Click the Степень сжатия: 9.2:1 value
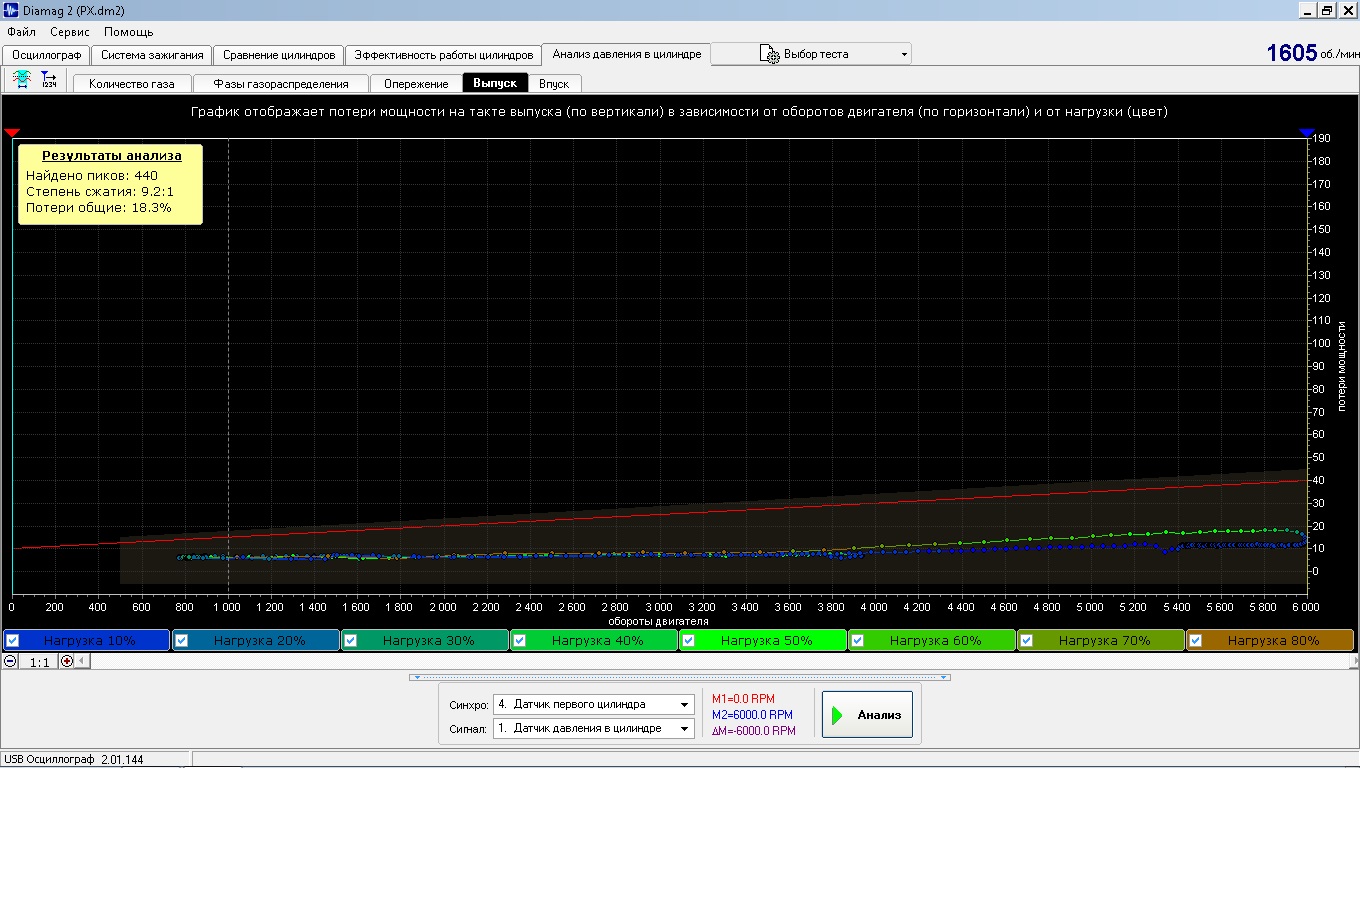Viewport: 1360px width, 900px height. 100,192
